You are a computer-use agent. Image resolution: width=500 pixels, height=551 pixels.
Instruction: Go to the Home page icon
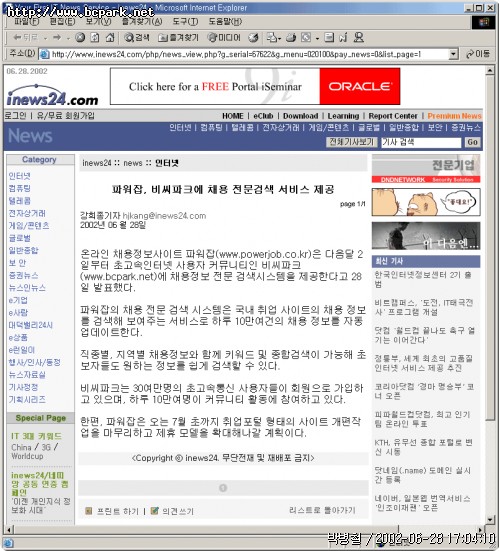pyautogui.click(x=110, y=37)
